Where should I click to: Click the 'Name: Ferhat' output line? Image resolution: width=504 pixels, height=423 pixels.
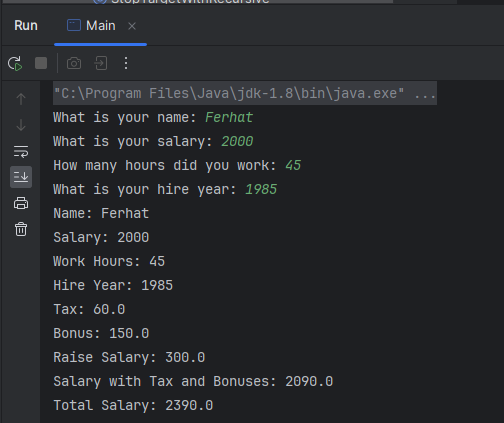pyautogui.click(x=101, y=213)
